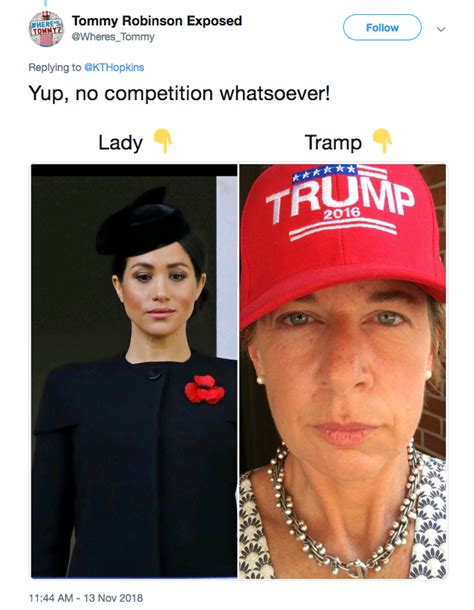This screenshot has width=474, height=610.
Task: Open the 11:44 AM - 13 Nov 2018 timestamp
Action: [86, 598]
